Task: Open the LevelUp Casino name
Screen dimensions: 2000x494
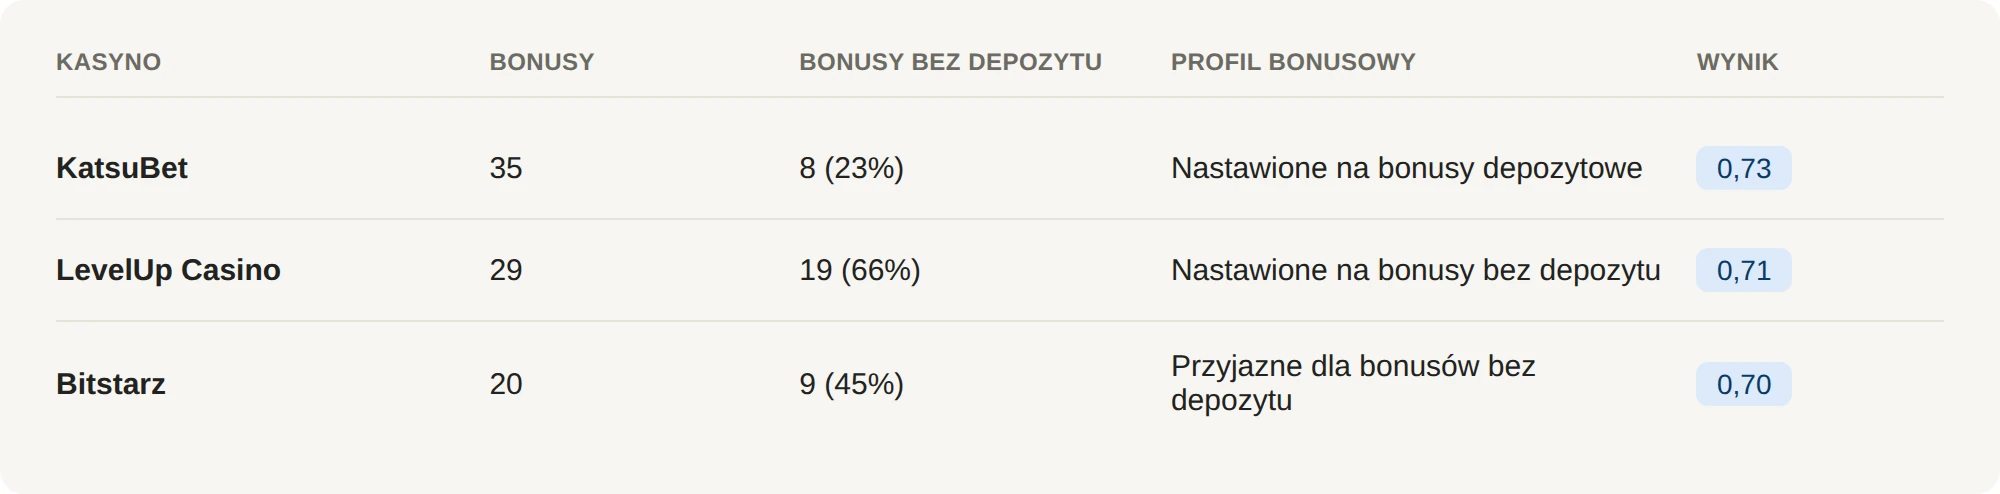Action: (168, 270)
